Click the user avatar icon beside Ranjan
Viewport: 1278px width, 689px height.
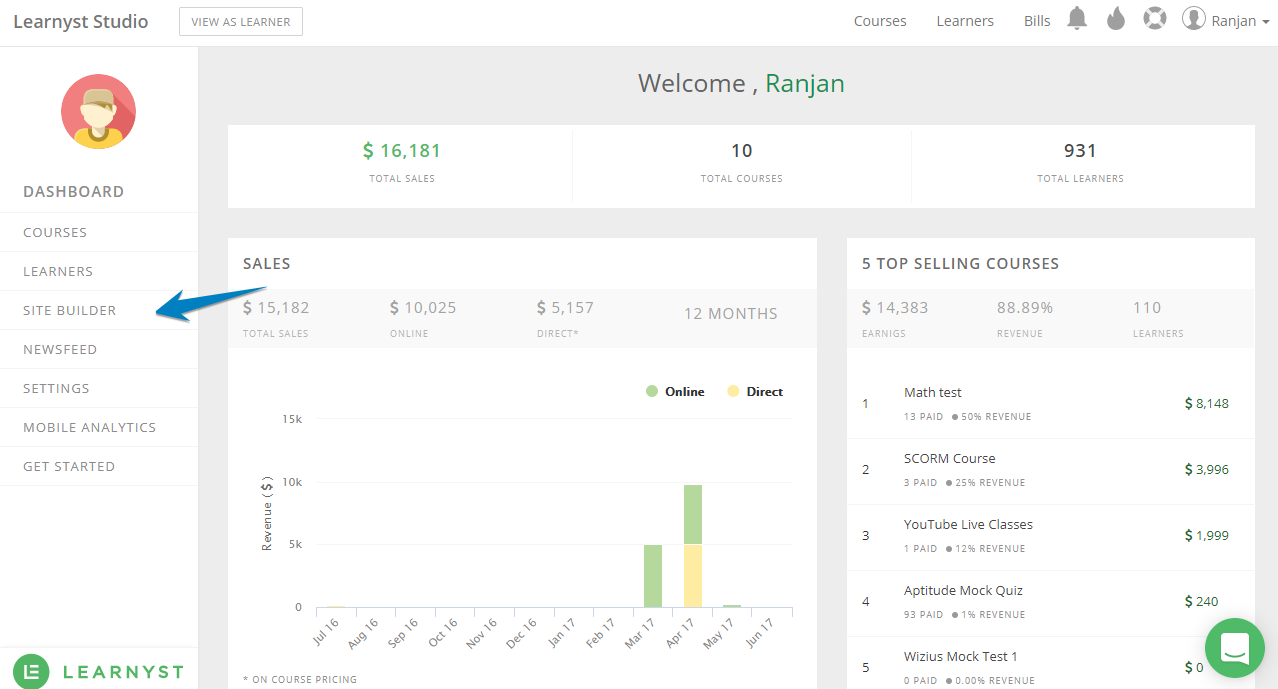pos(1193,19)
